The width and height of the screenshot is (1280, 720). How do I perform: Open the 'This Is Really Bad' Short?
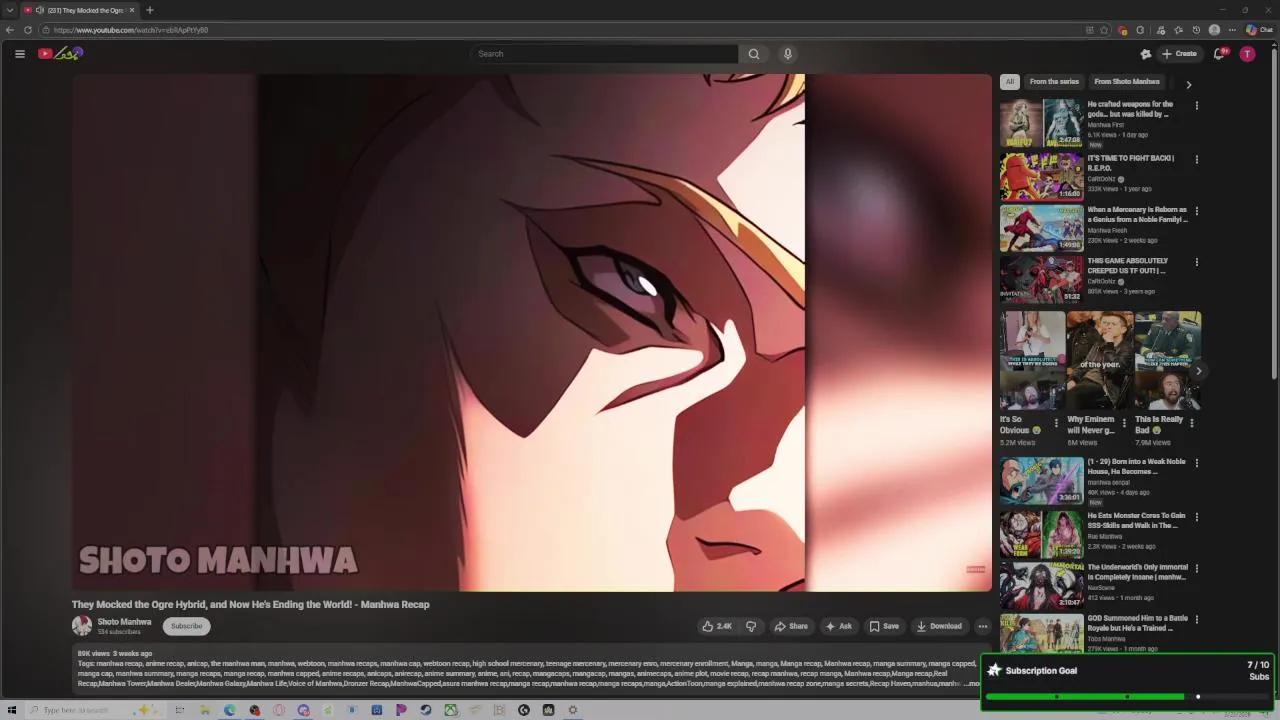[1168, 361]
